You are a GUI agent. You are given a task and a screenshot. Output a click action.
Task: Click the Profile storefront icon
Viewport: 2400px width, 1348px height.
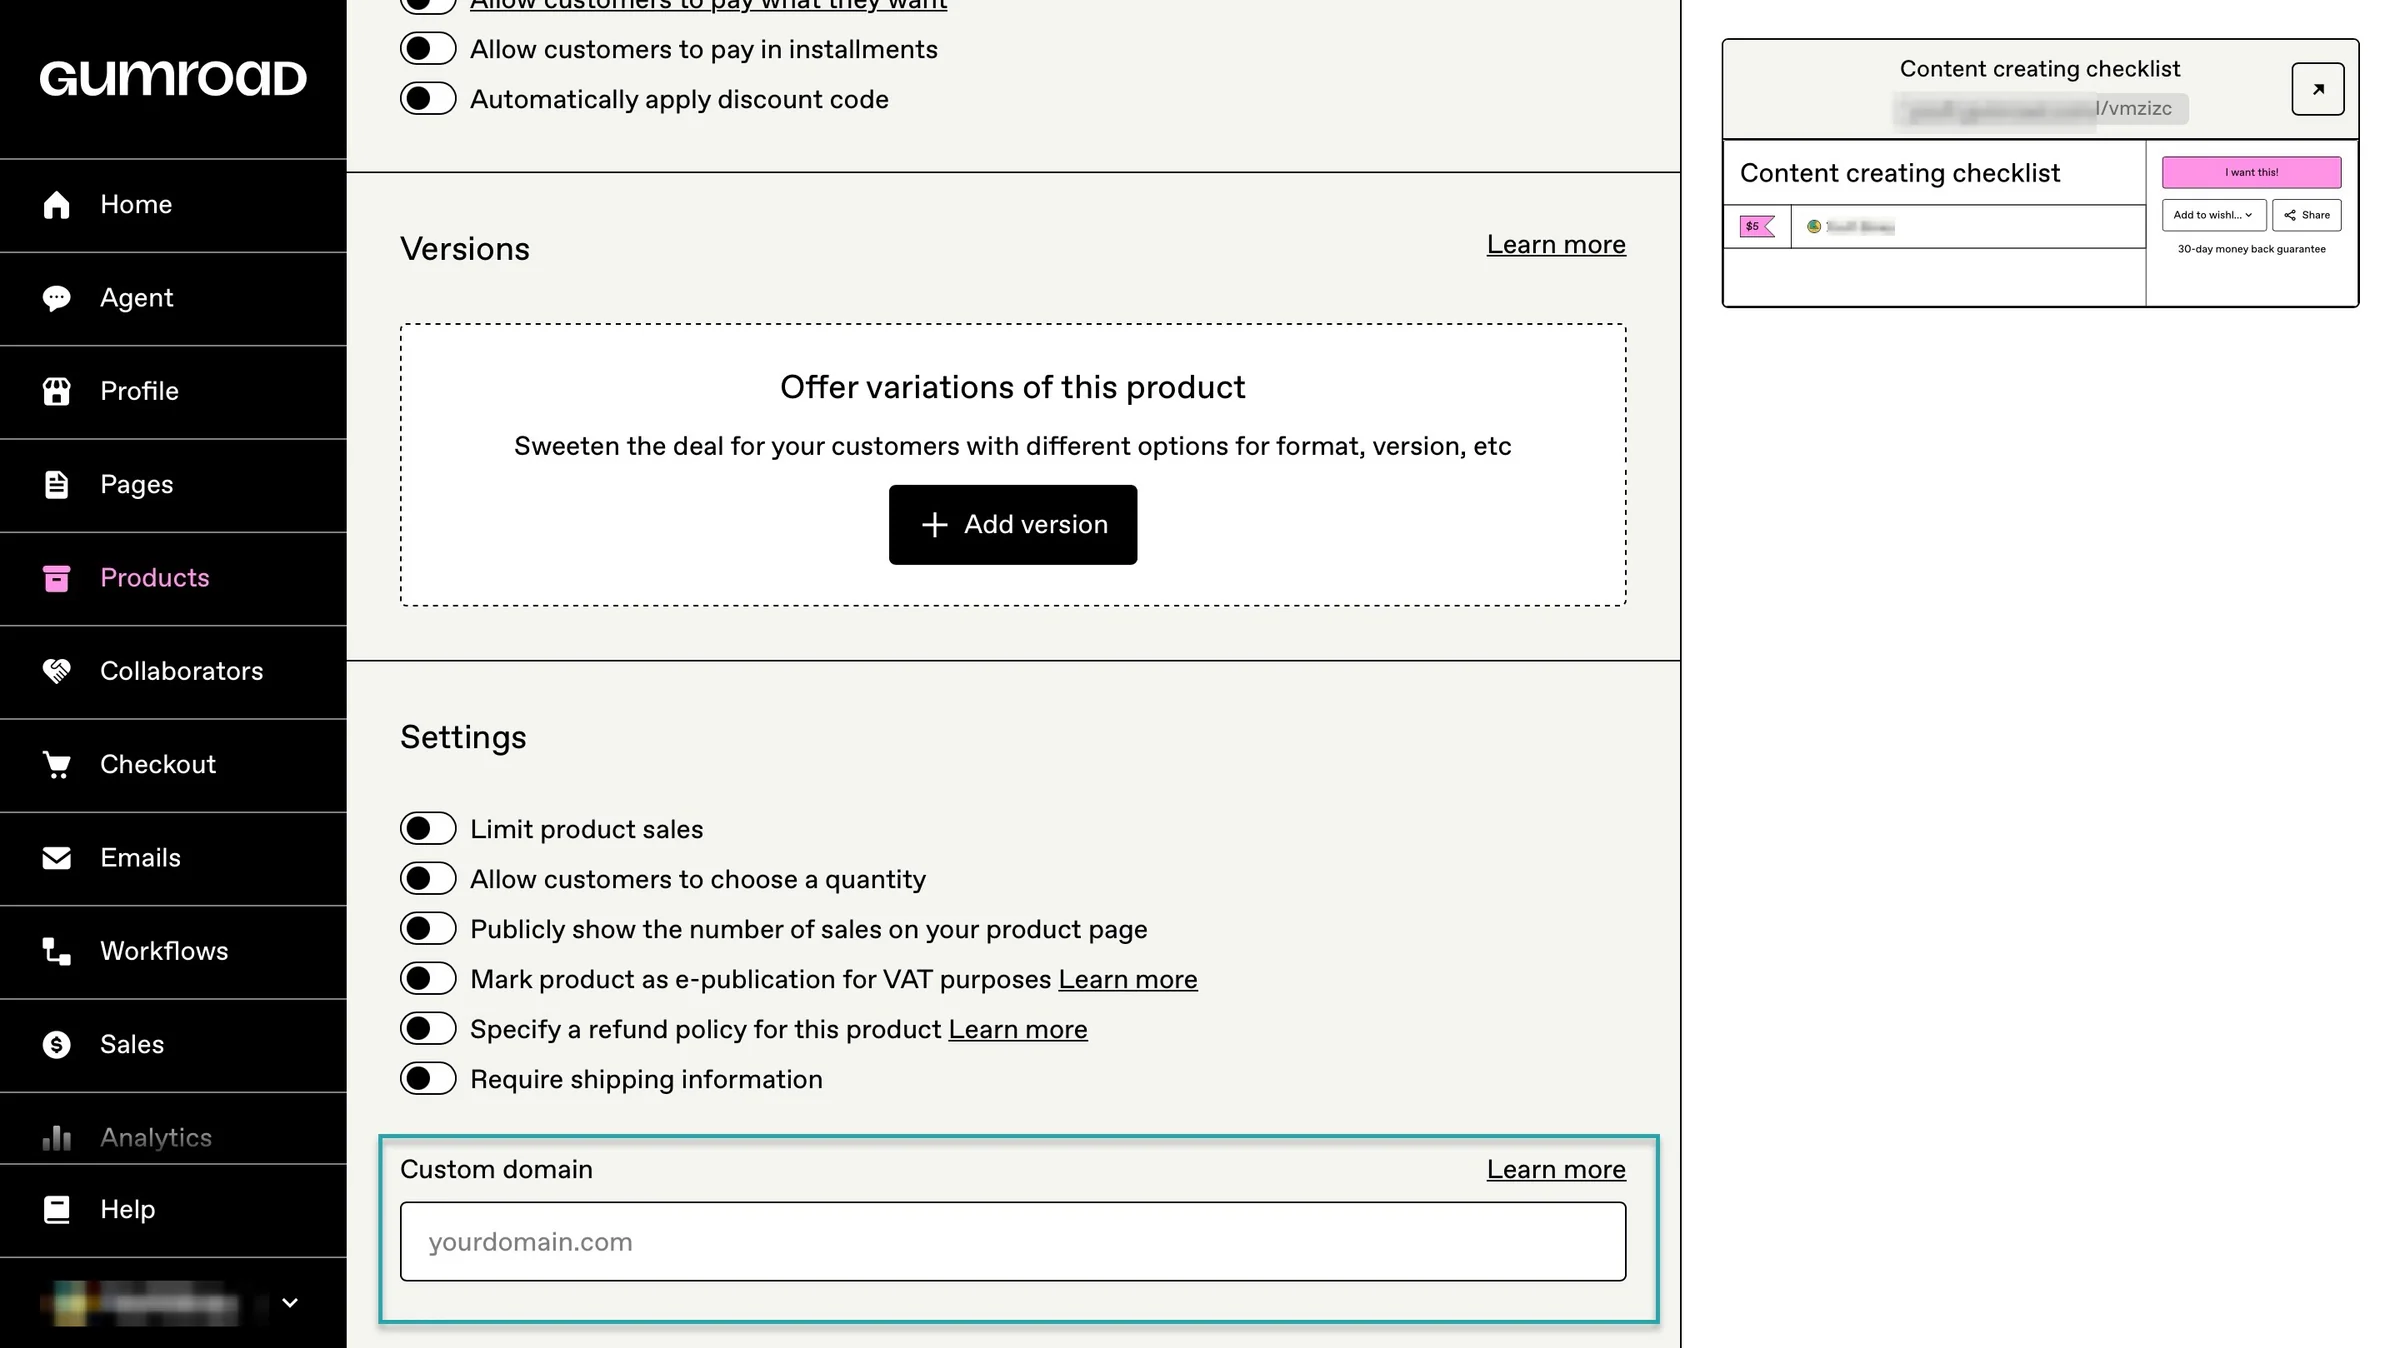click(x=57, y=391)
